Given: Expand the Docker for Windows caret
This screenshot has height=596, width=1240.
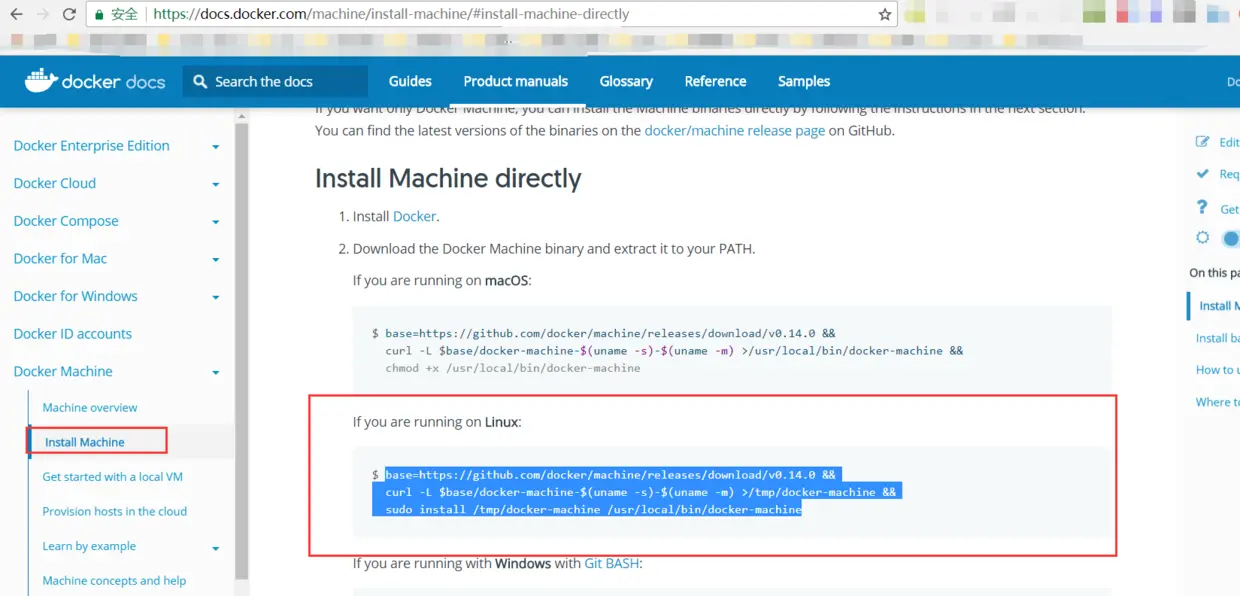Looking at the screenshot, I should (x=215, y=298).
